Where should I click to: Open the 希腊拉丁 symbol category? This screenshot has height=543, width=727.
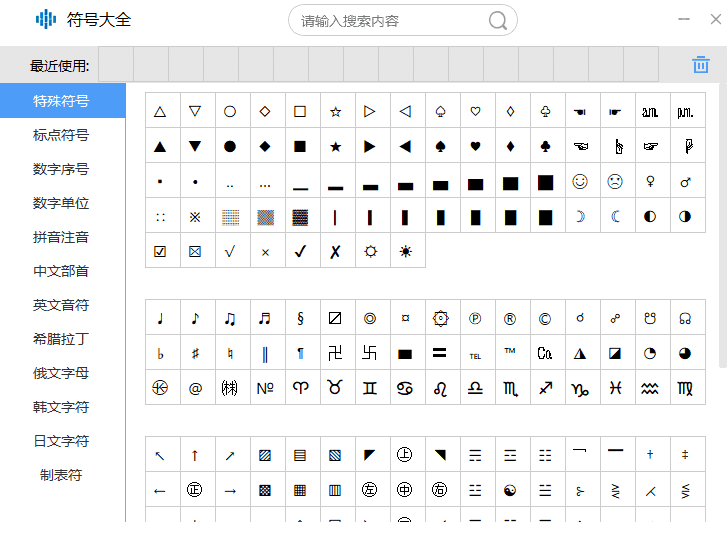pyautogui.click(x=61, y=339)
